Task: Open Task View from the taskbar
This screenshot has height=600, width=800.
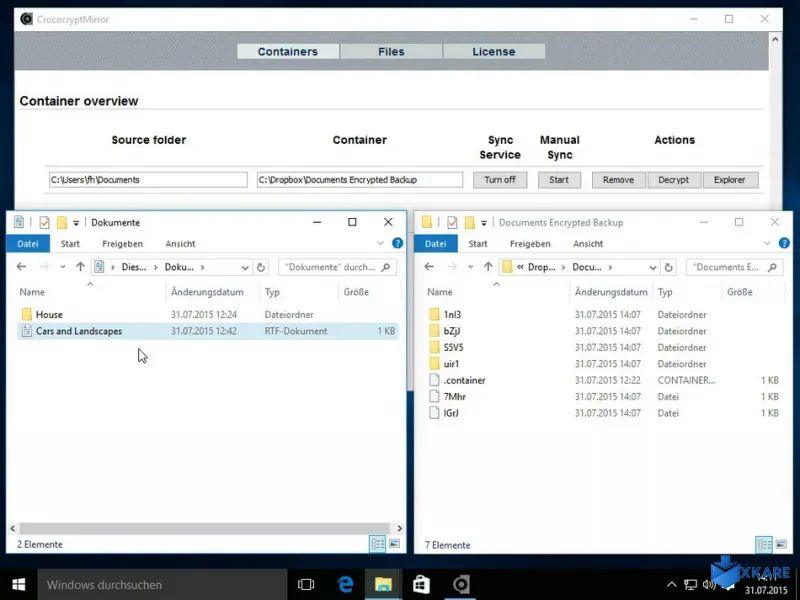Action: [306, 584]
